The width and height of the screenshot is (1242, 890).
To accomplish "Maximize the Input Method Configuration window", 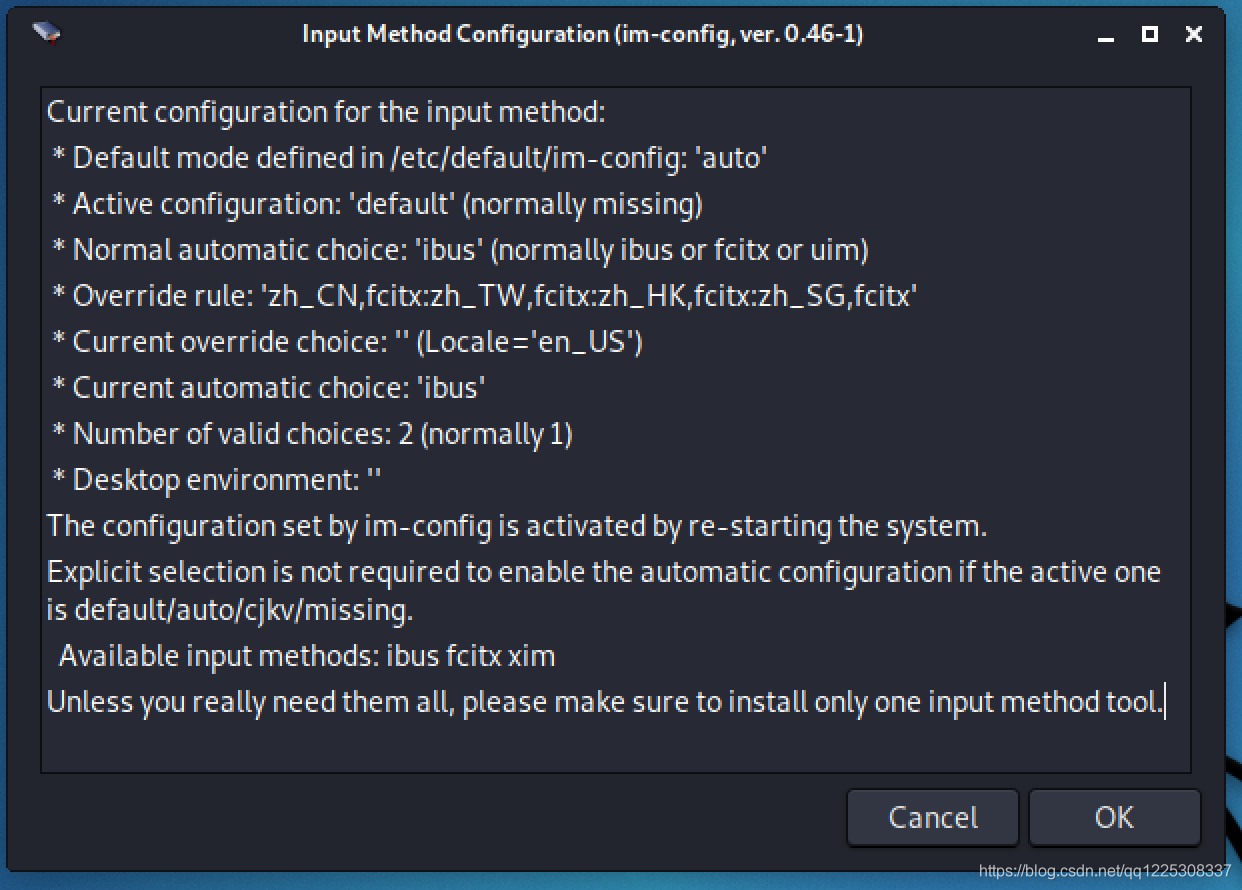I will pos(1150,34).
